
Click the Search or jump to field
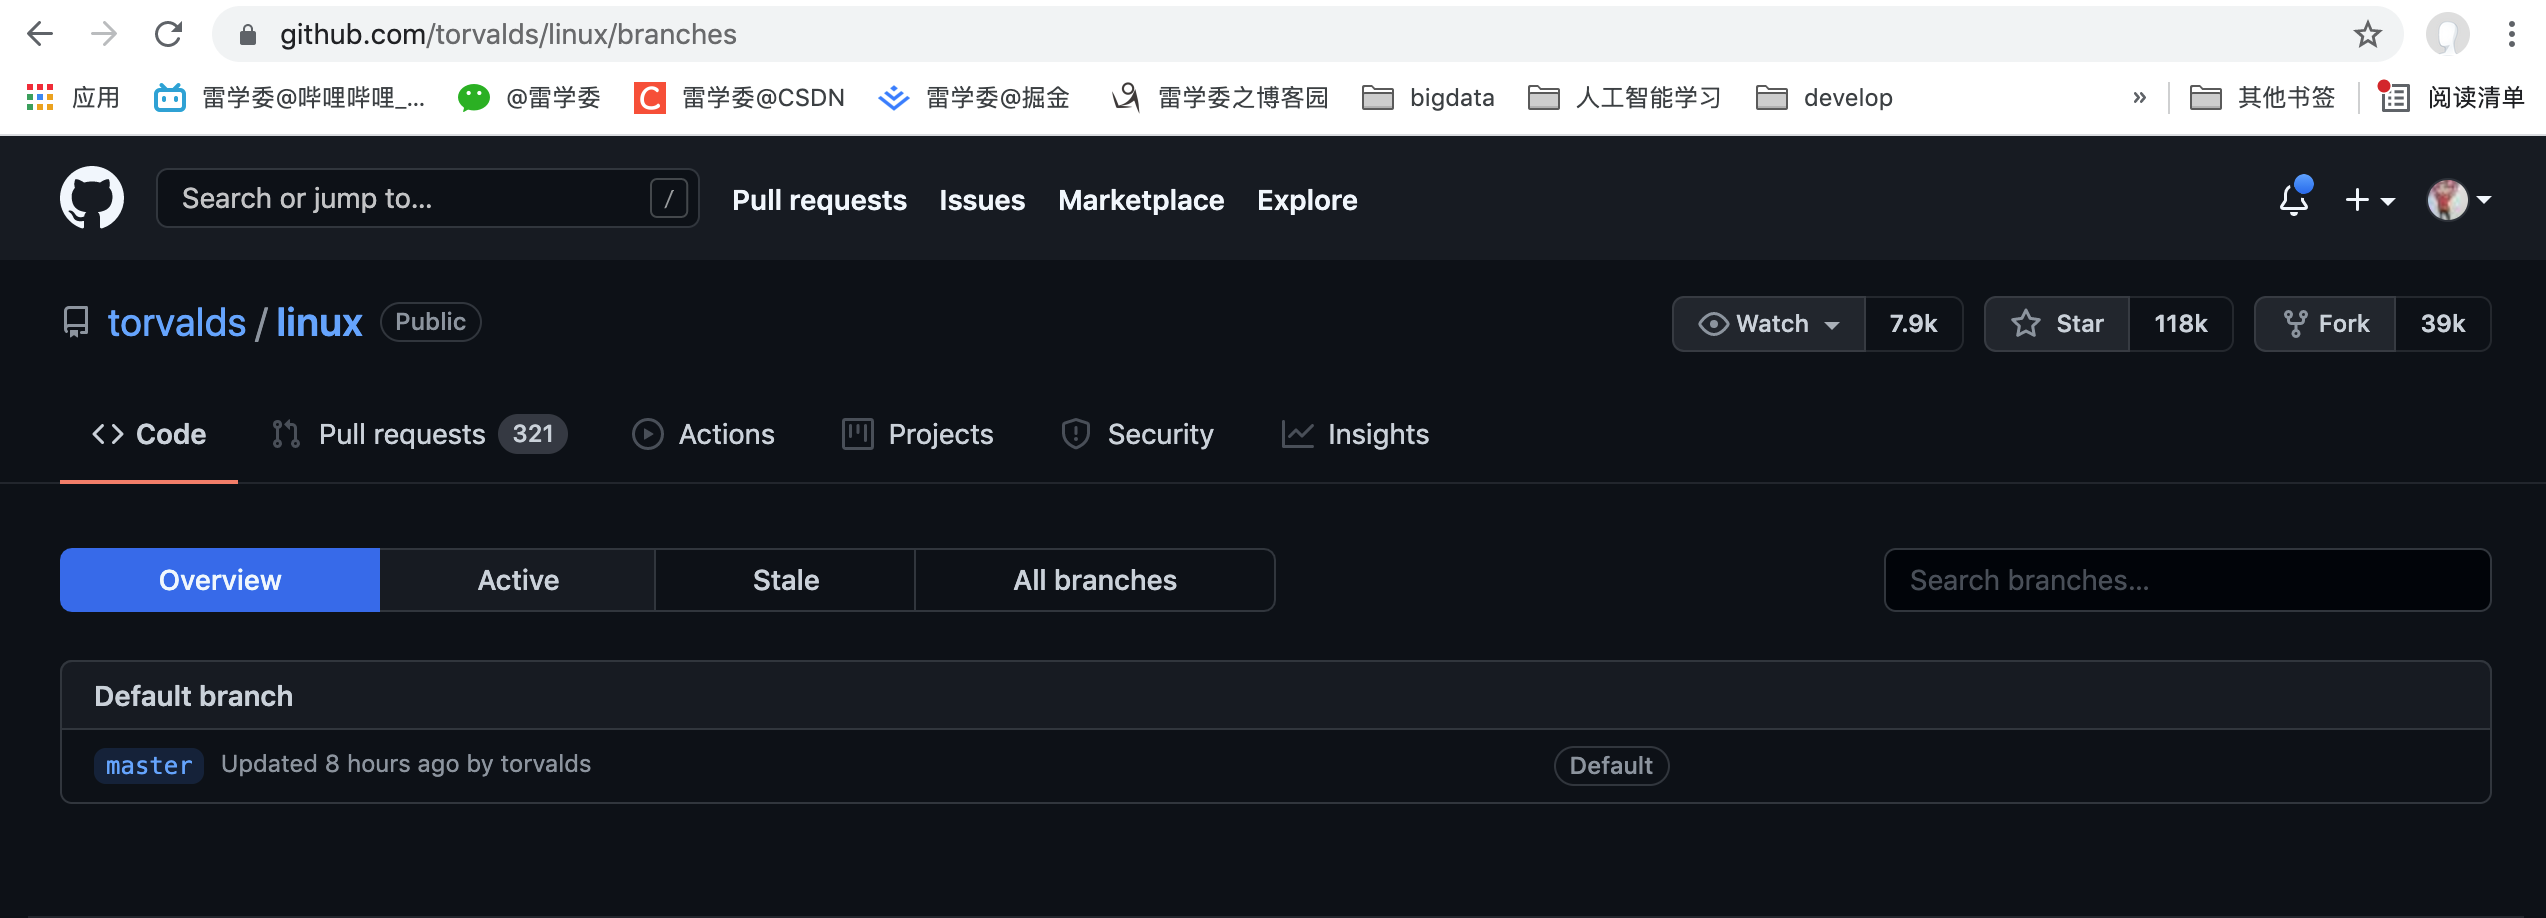click(x=427, y=198)
